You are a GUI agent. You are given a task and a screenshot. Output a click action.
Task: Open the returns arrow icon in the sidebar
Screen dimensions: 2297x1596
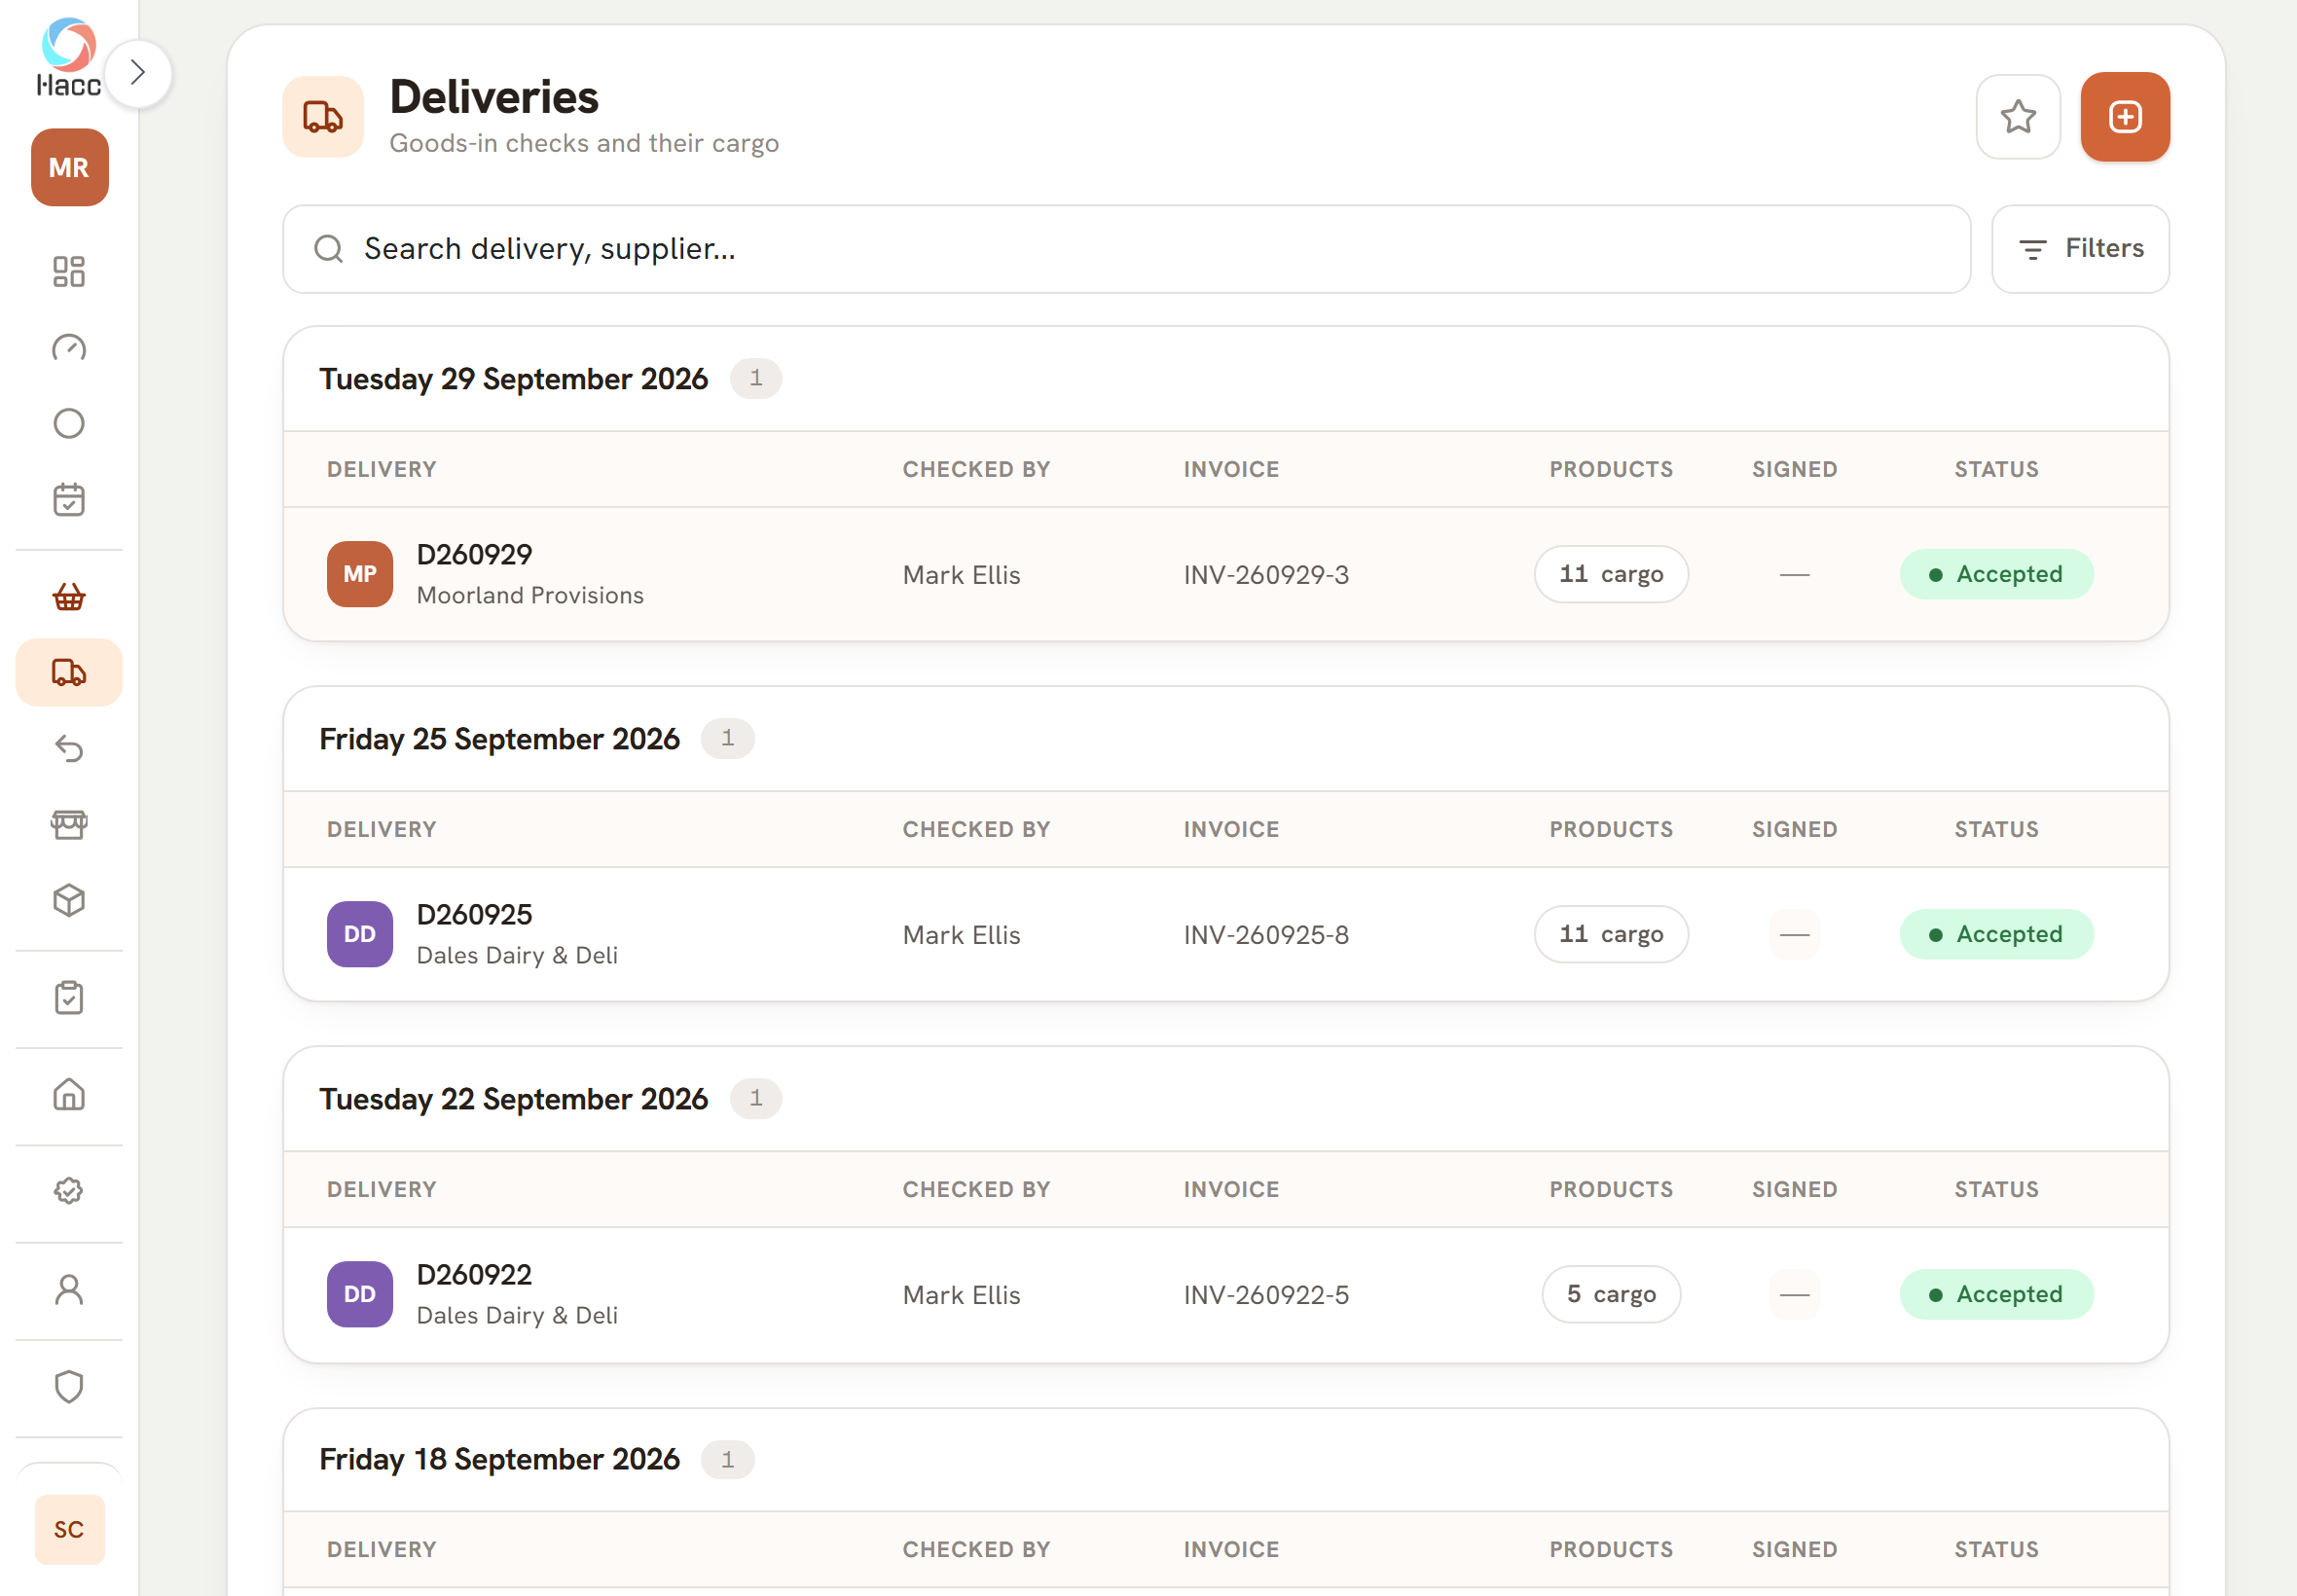coord(69,748)
